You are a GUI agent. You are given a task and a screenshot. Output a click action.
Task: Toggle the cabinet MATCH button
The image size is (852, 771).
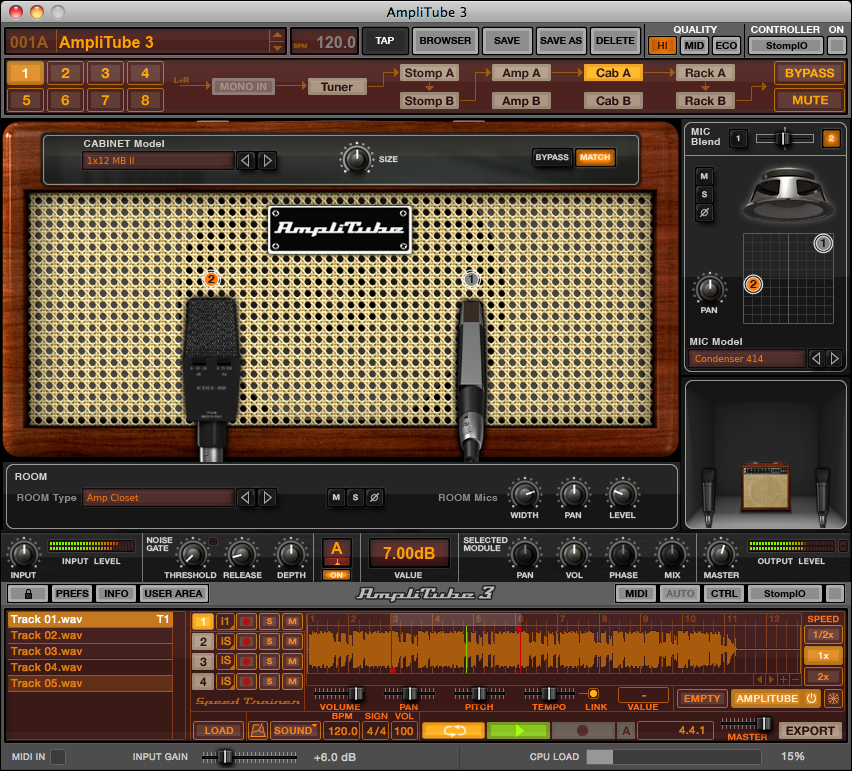click(595, 158)
